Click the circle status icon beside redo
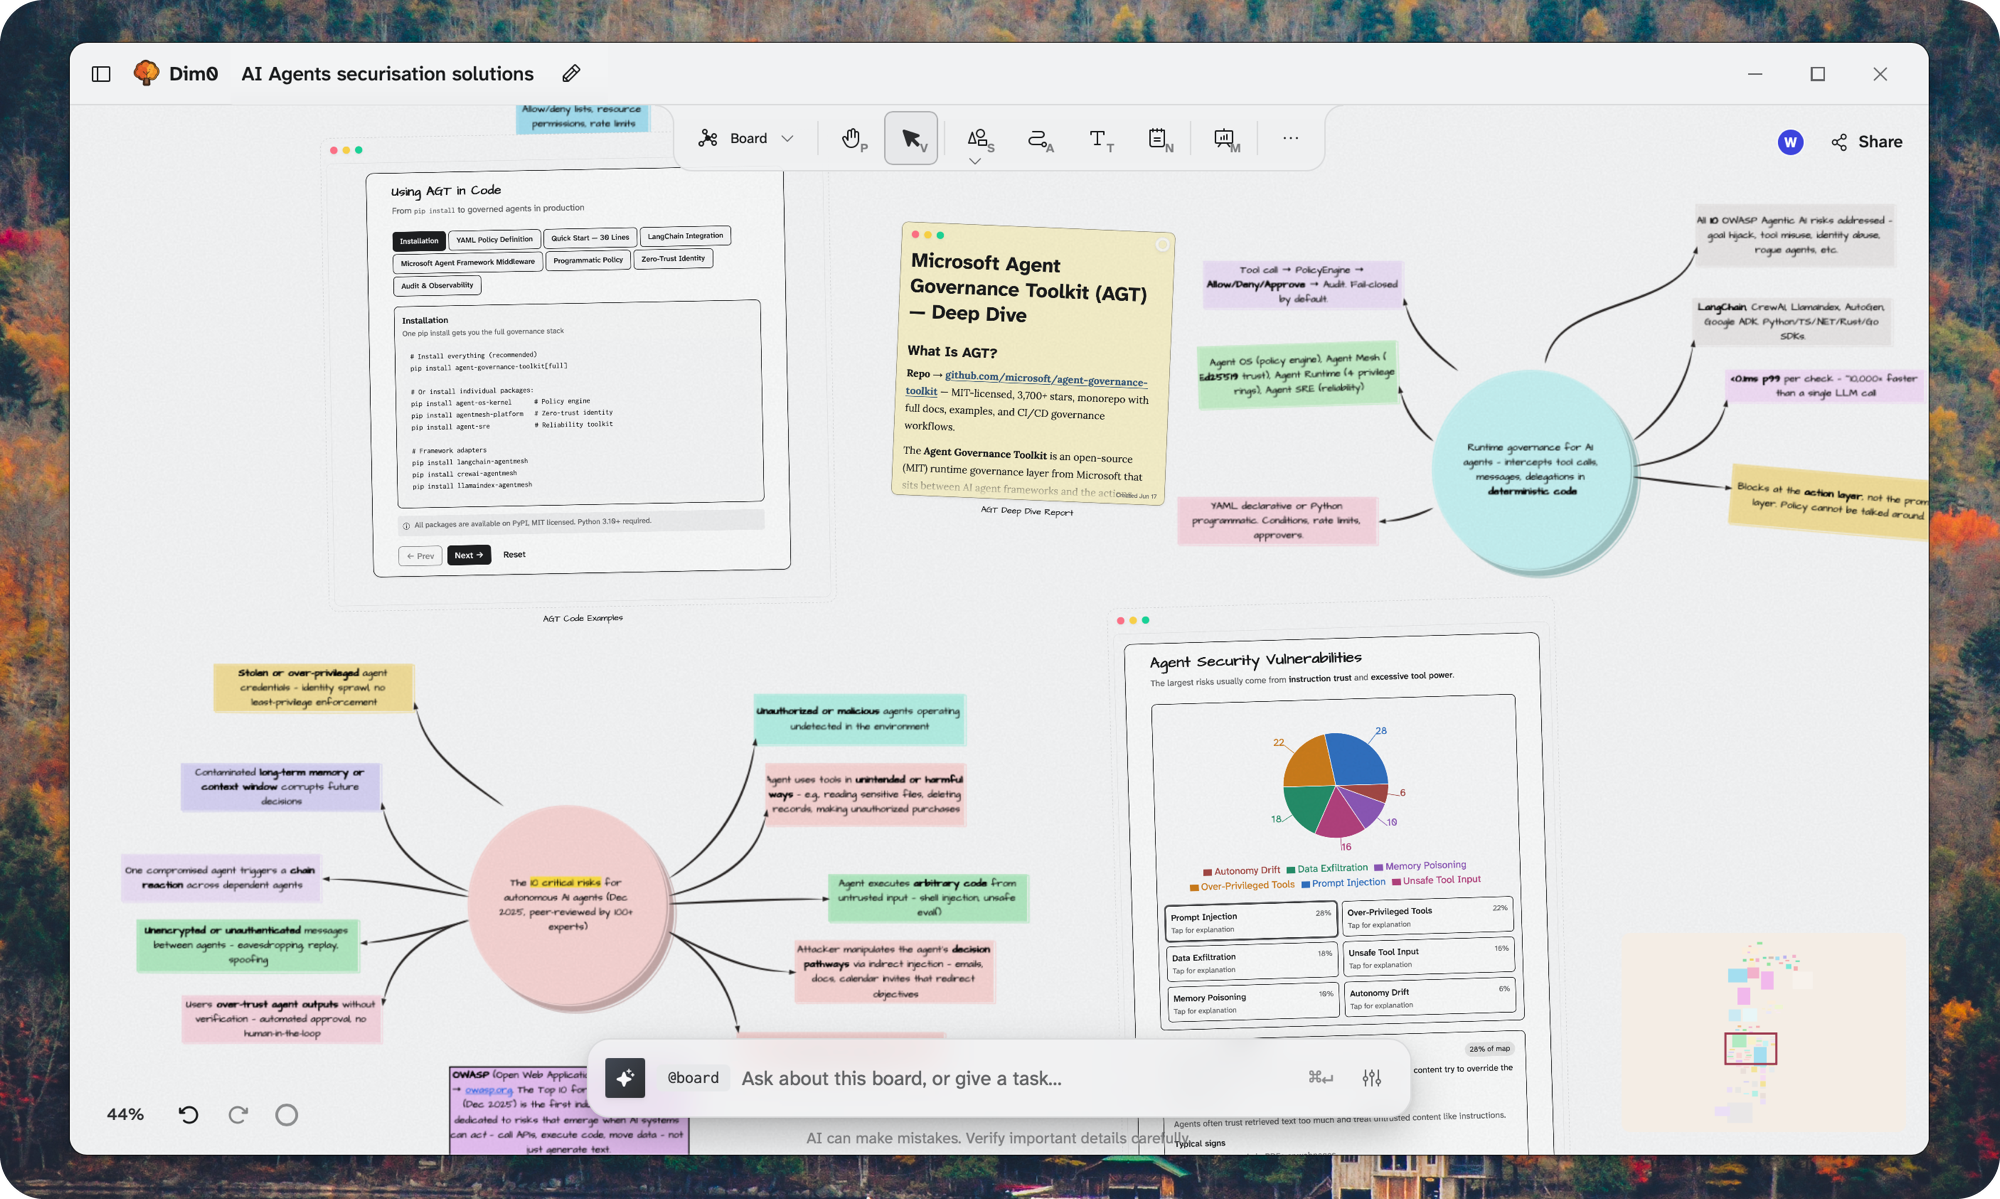This screenshot has height=1199, width=2000. pyautogui.click(x=286, y=1114)
